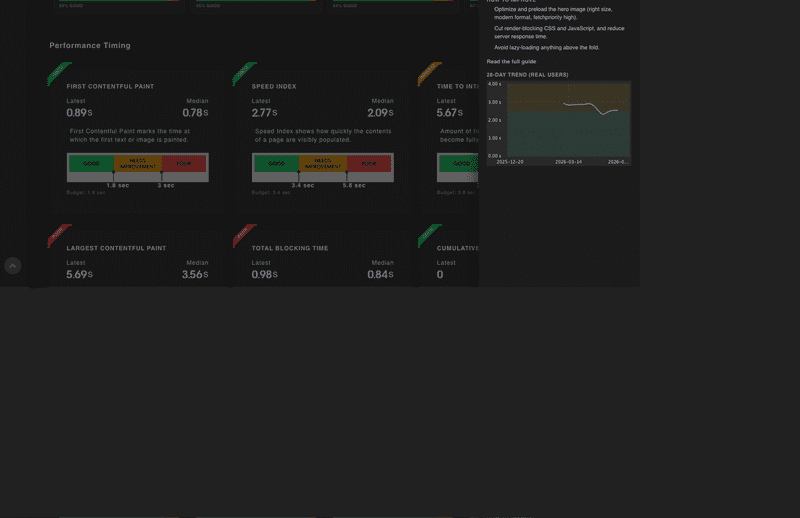Click the Poor segment in Speed Index scale
Screen dimensions: 800x518
coord(369,164)
